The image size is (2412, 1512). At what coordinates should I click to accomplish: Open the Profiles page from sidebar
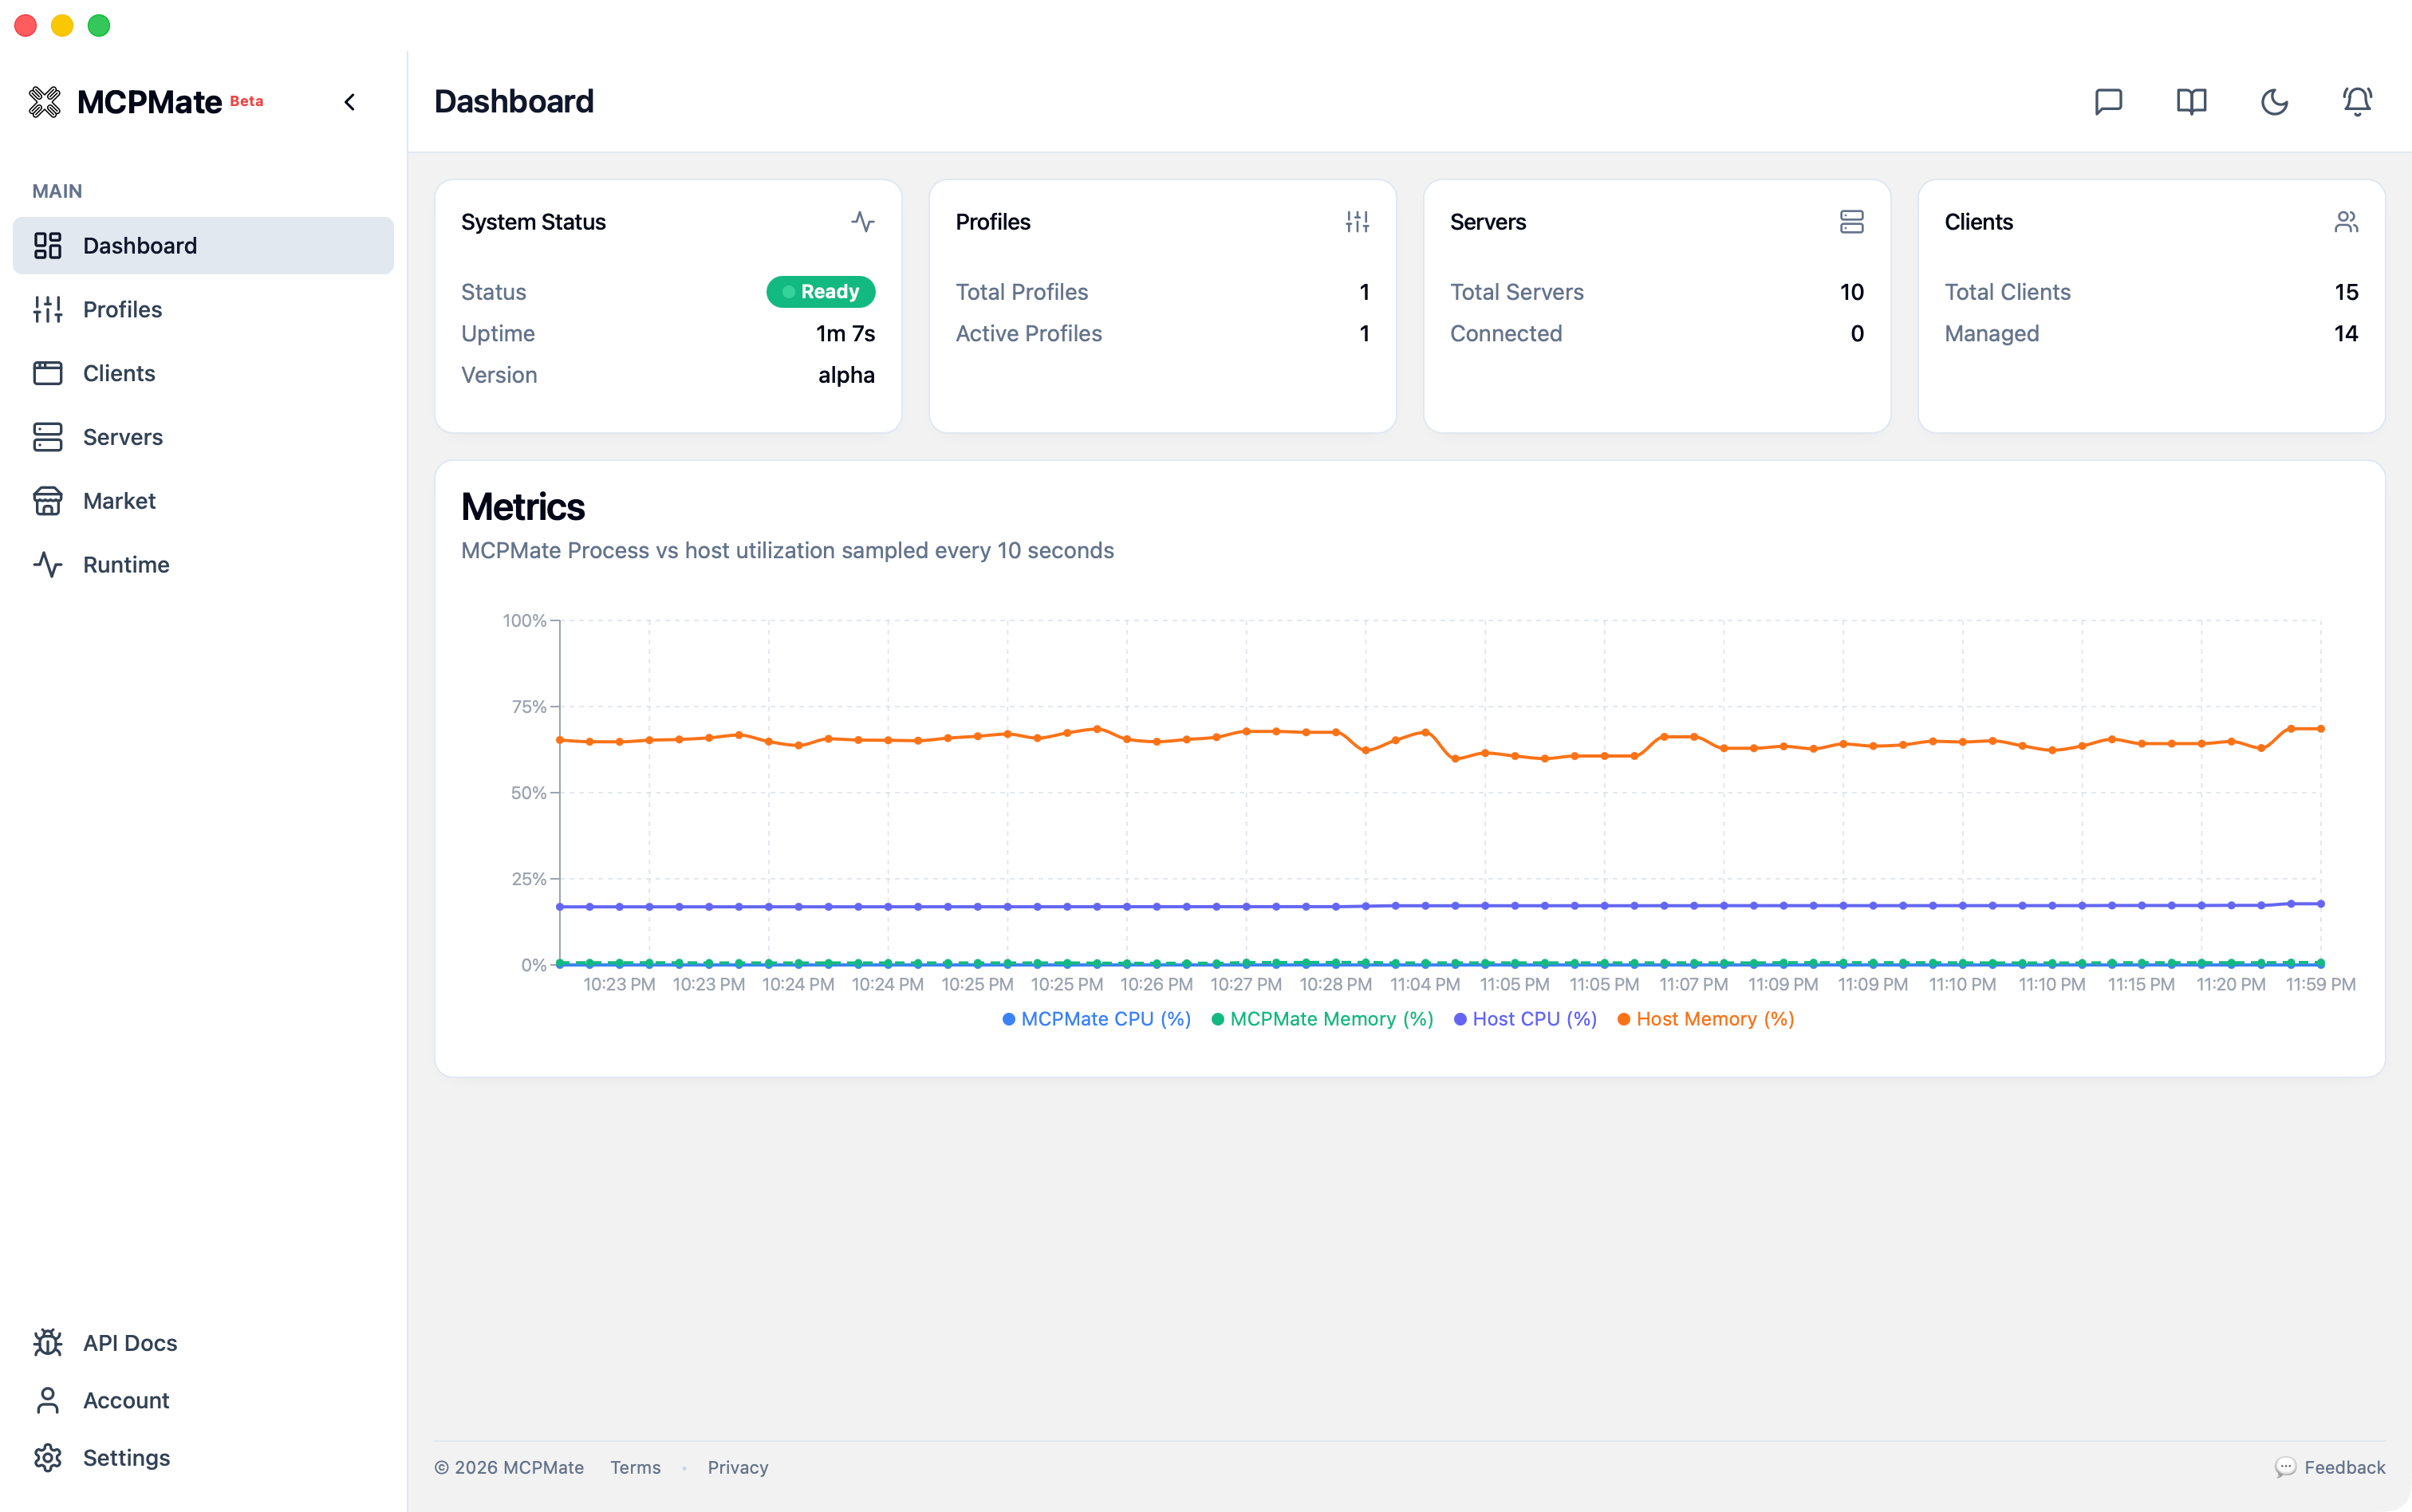[x=122, y=309]
